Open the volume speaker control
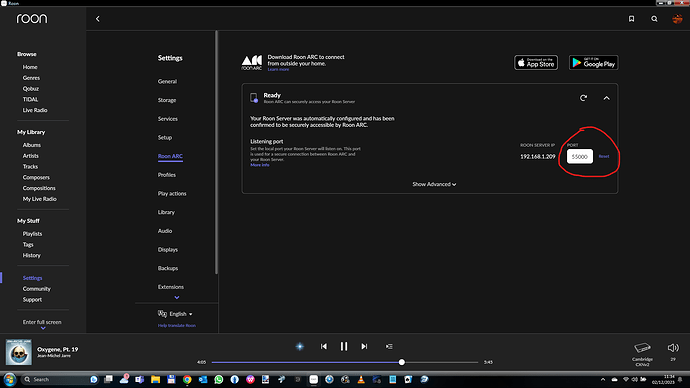The image size is (690, 388). tap(673, 348)
